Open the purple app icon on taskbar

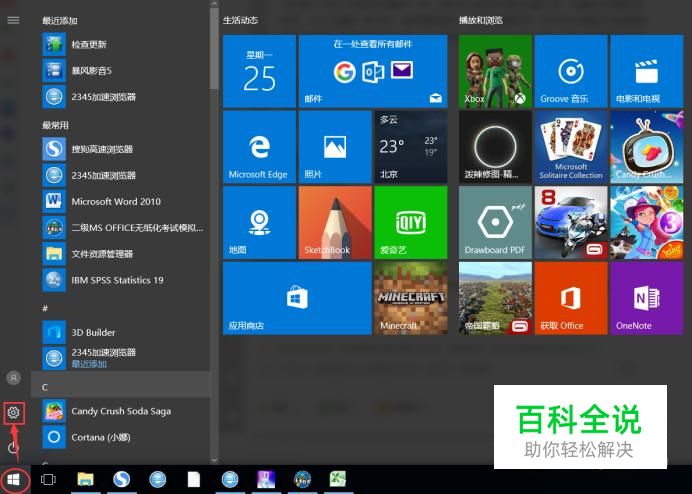[266, 479]
